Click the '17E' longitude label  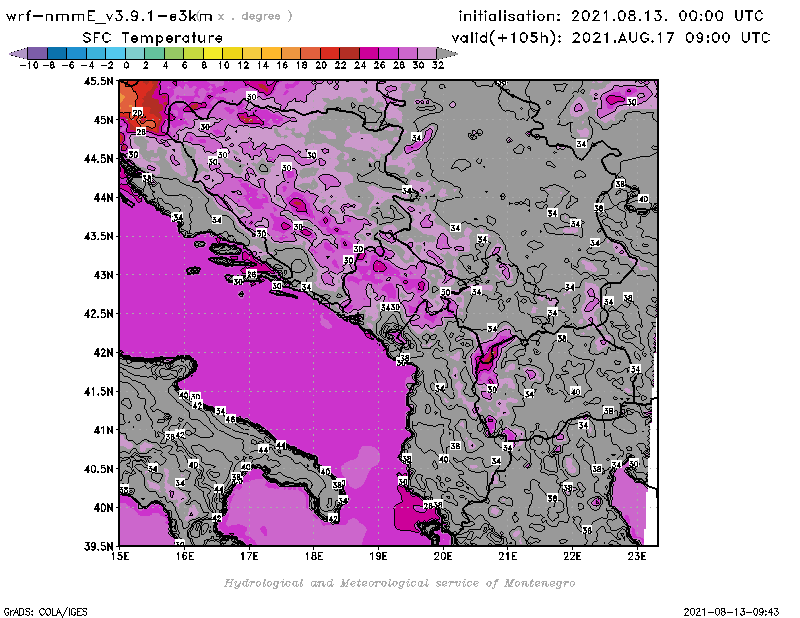coord(249,556)
